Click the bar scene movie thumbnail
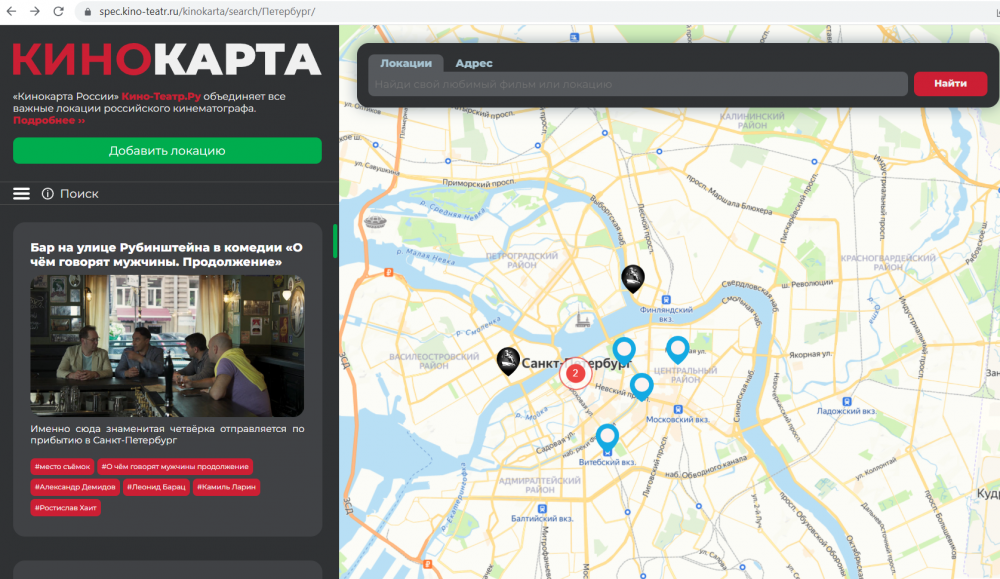Screen dimensions: 1000x579 coord(167,346)
